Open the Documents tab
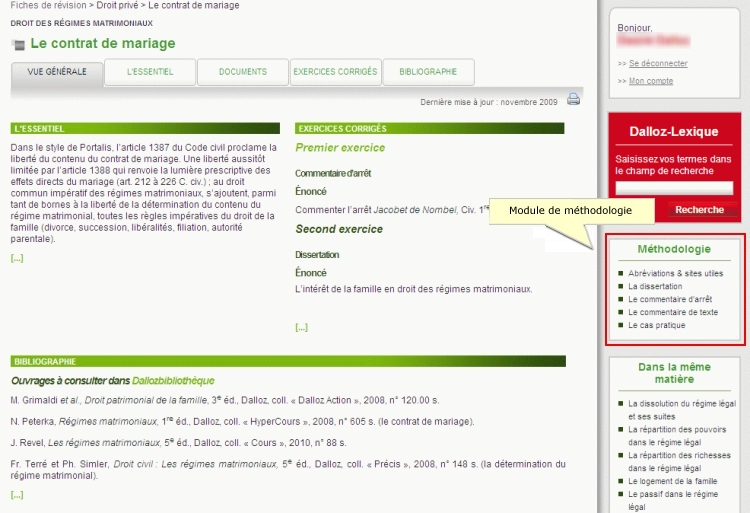This screenshot has width=750, height=513. coord(243,72)
